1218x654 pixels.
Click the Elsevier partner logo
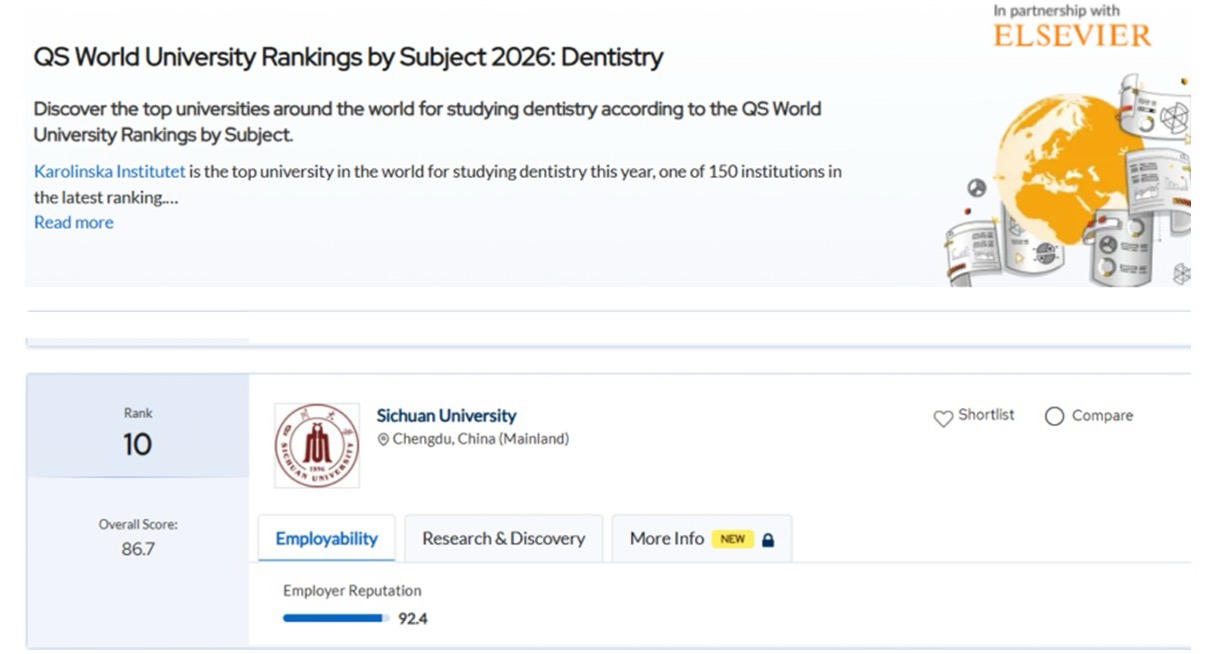tap(1071, 36)
